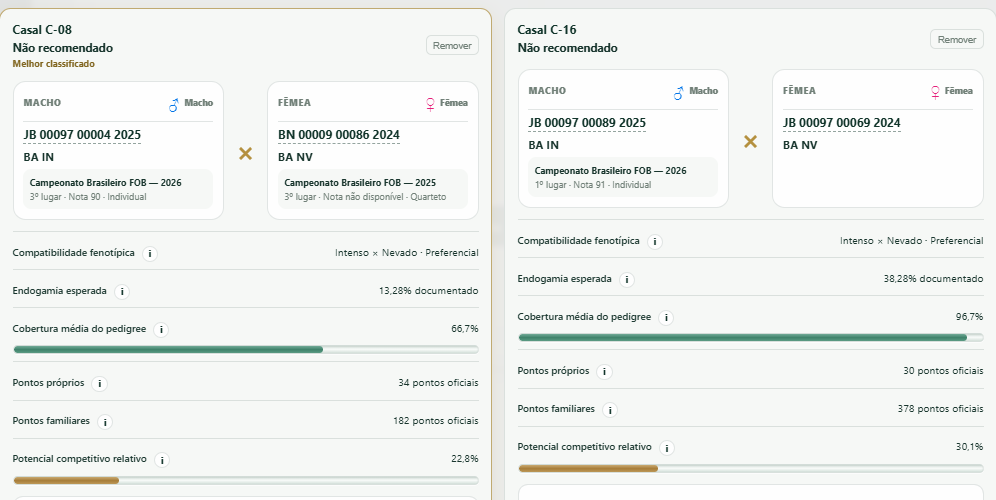Click Pontos familiares info icon in Casal C-08
Screen dimensions: 996x500
(x=105, y=422)
